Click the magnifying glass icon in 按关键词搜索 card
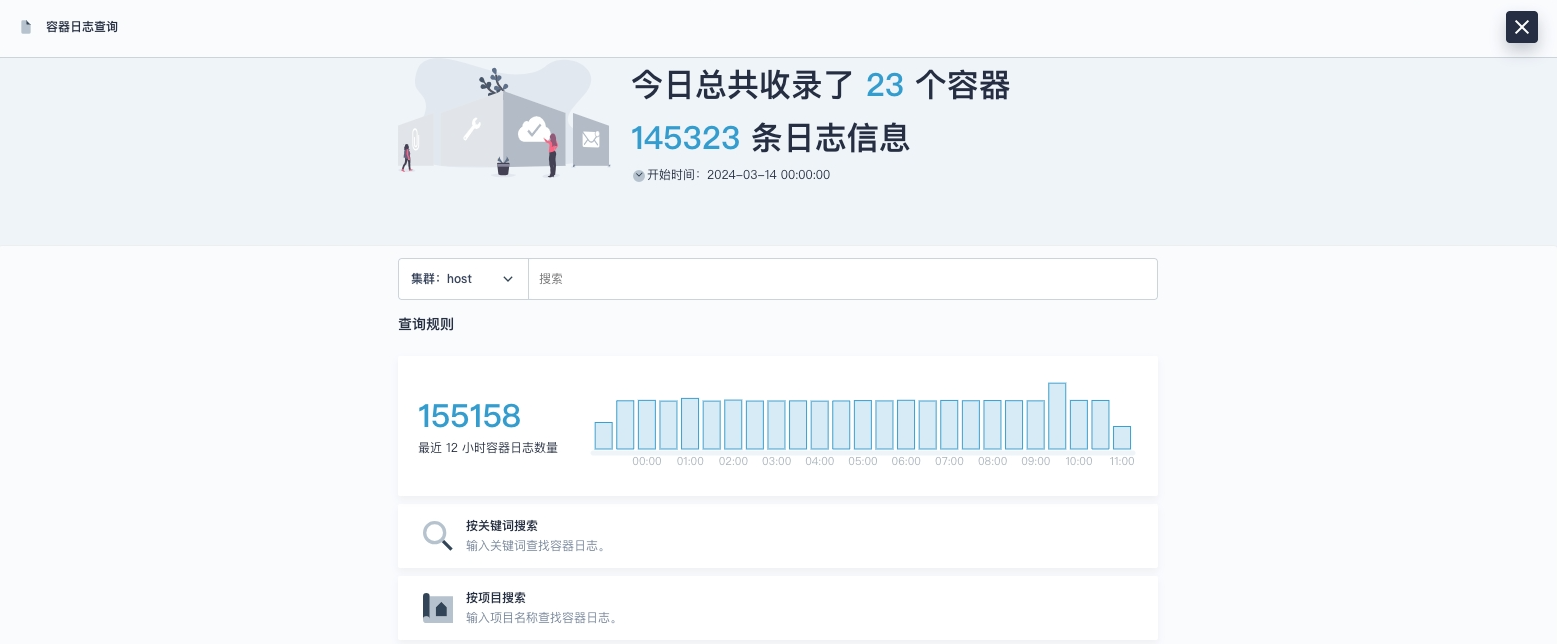The height and width of the screenshot is (644, 1557). click(x=438, y=535)
